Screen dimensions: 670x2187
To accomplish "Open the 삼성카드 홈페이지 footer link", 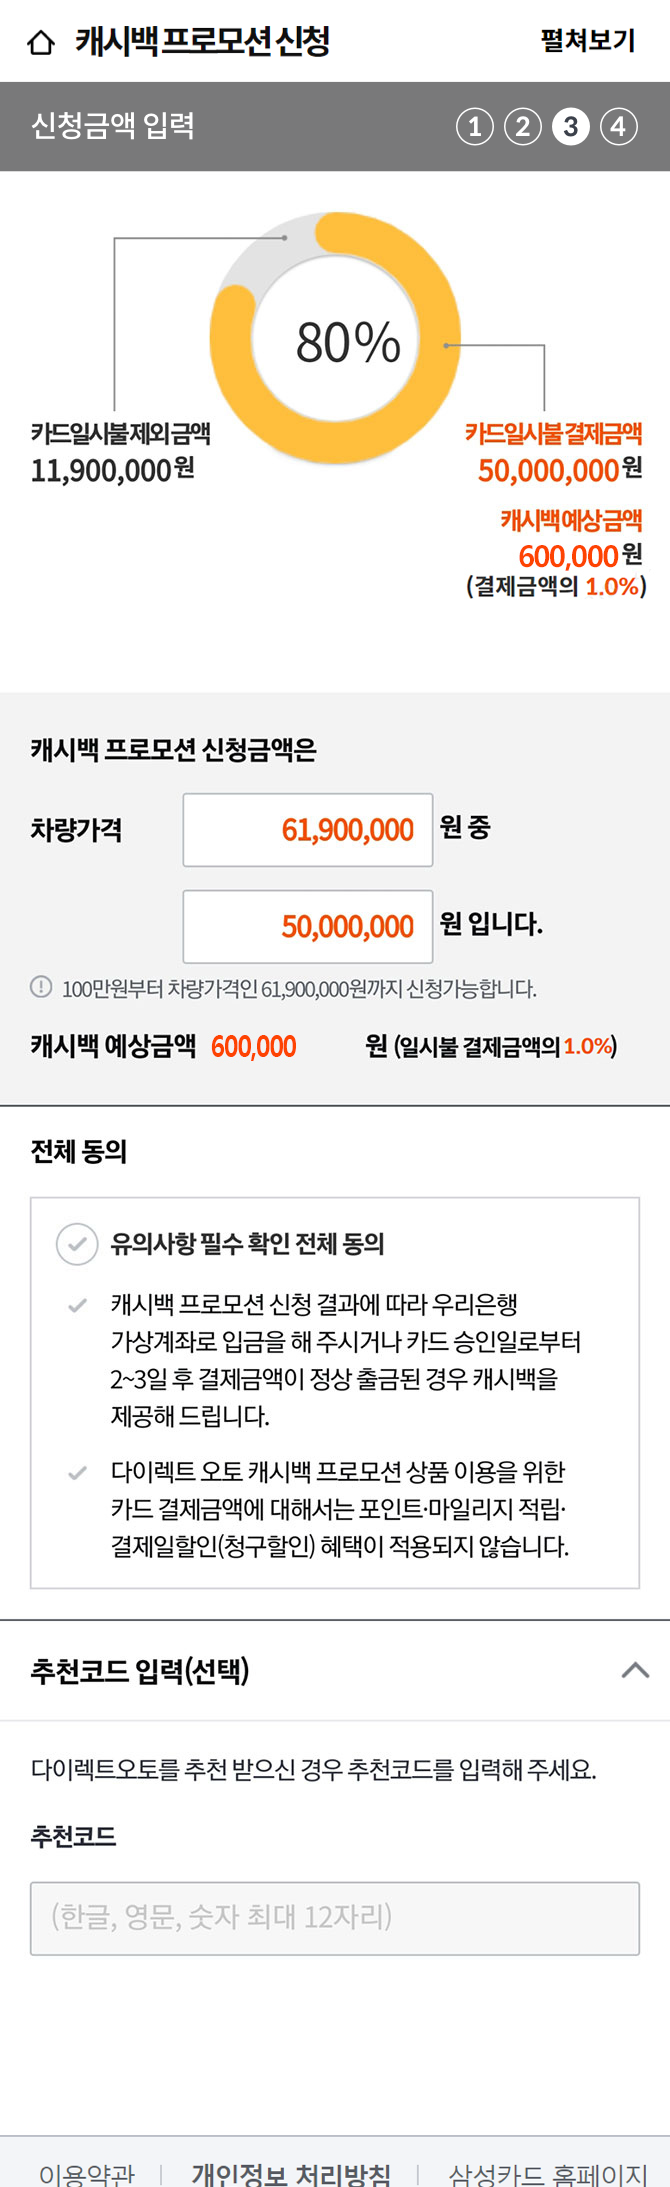I will tap(548, 2173).
